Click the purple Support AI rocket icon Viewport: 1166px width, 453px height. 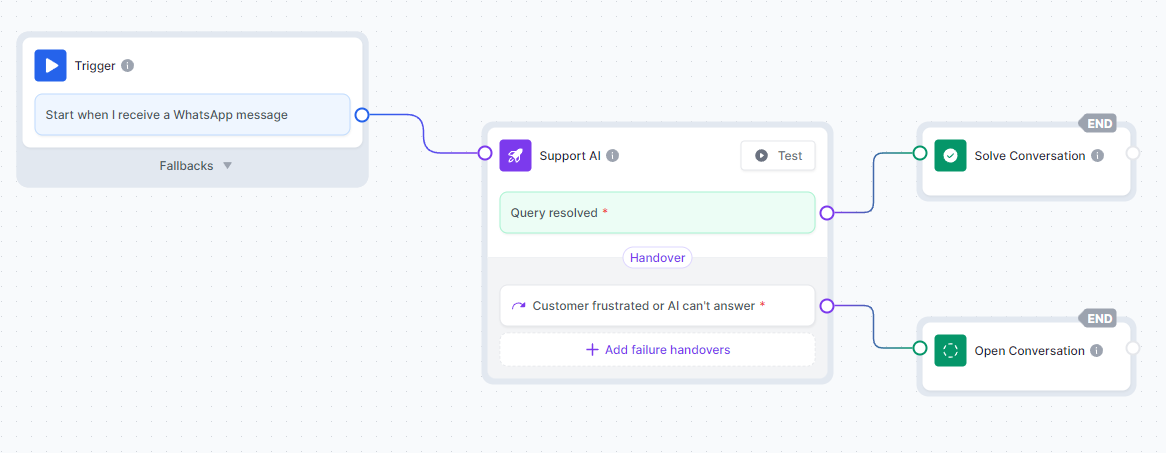click(515, 155)
